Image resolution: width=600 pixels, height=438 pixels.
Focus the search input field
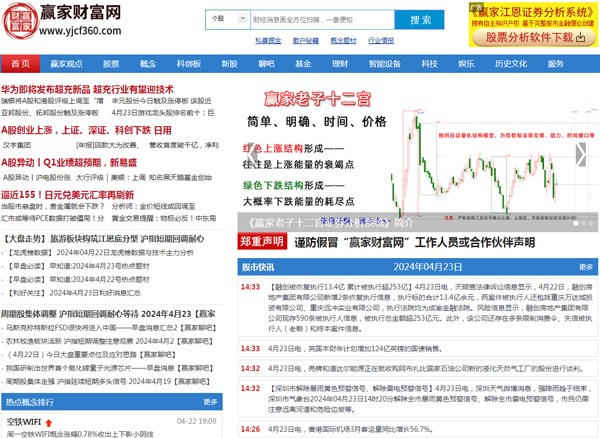click(x=322, y=20)
